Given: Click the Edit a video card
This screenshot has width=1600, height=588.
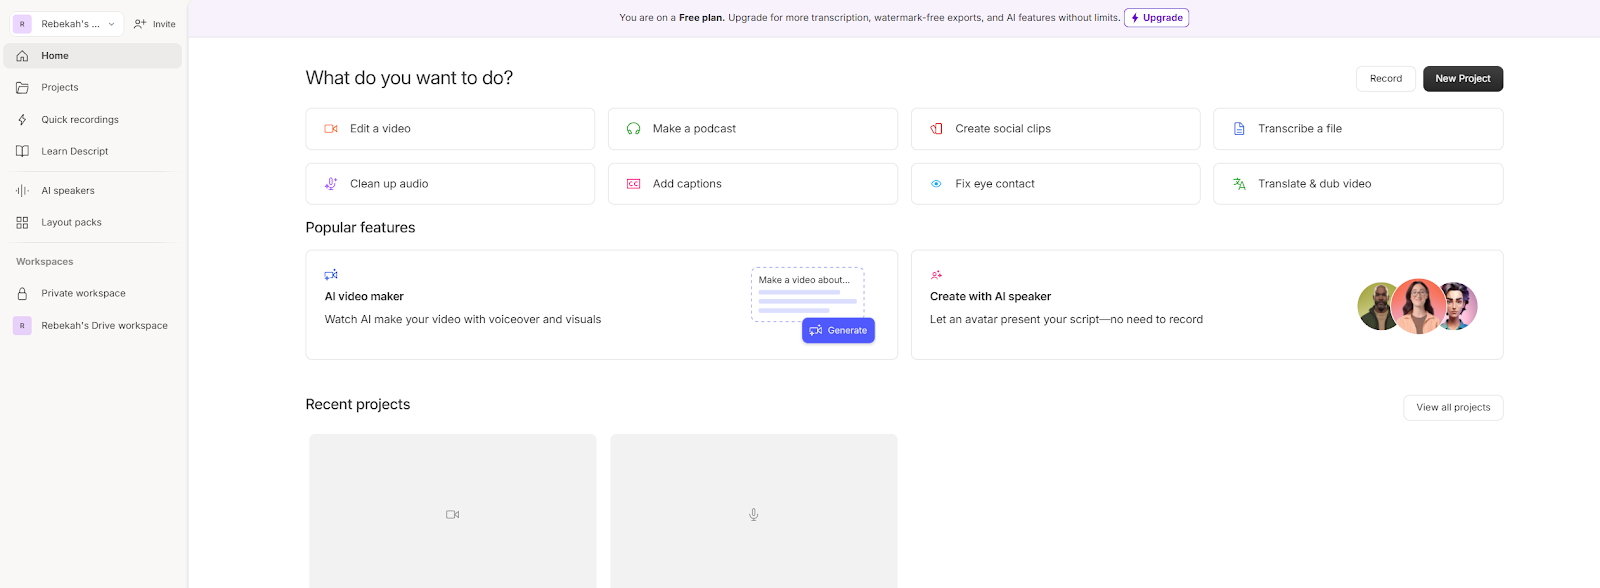Looking at the screenshot, I should 450,129.
